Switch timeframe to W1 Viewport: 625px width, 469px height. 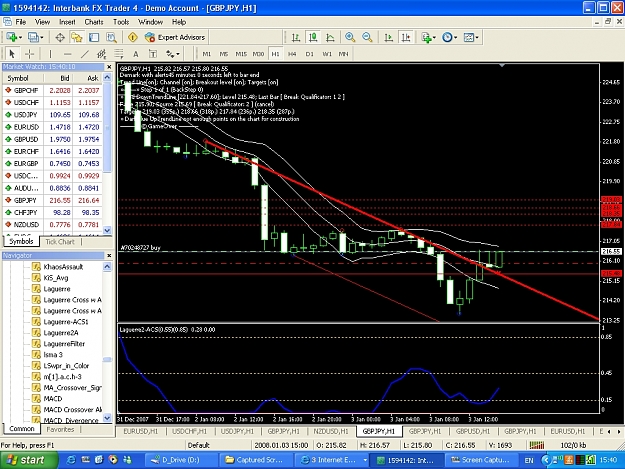327,54
